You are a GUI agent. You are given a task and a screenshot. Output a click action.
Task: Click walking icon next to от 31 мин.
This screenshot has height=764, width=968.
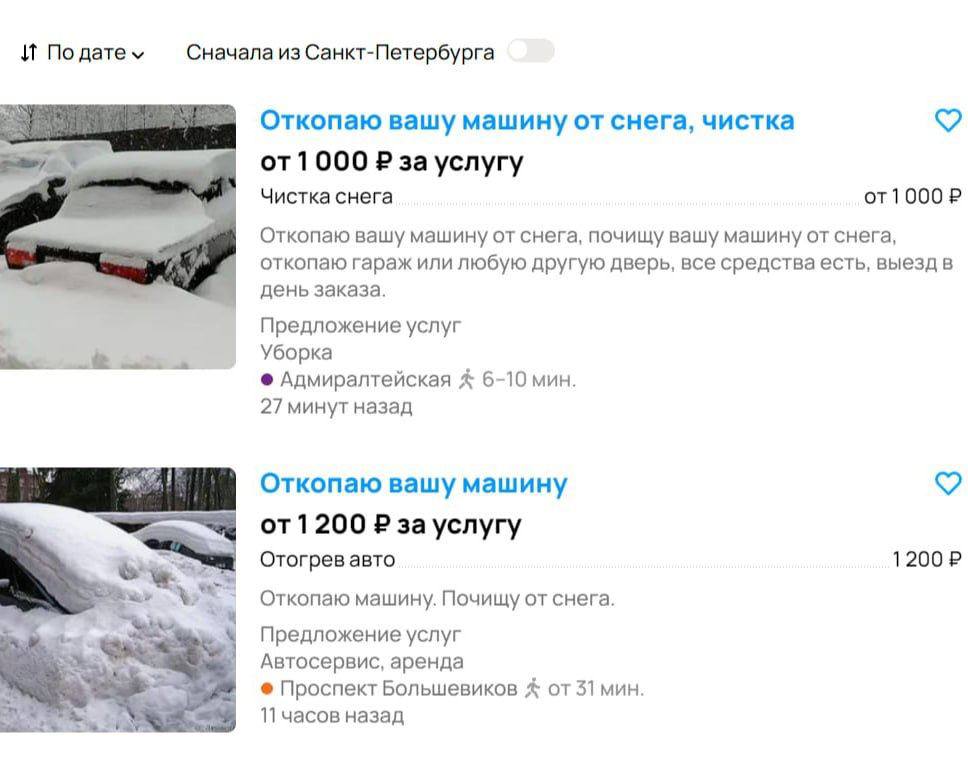tap(532, 688)
